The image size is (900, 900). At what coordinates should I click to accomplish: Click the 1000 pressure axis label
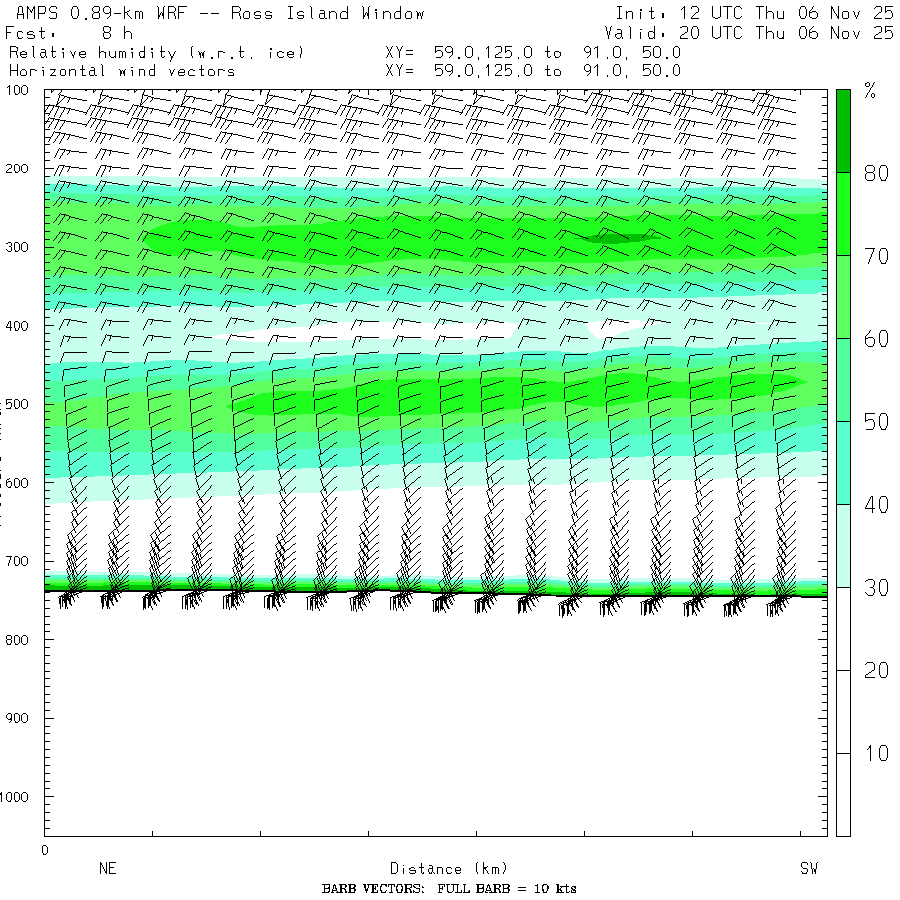click(x=14, y=797)
